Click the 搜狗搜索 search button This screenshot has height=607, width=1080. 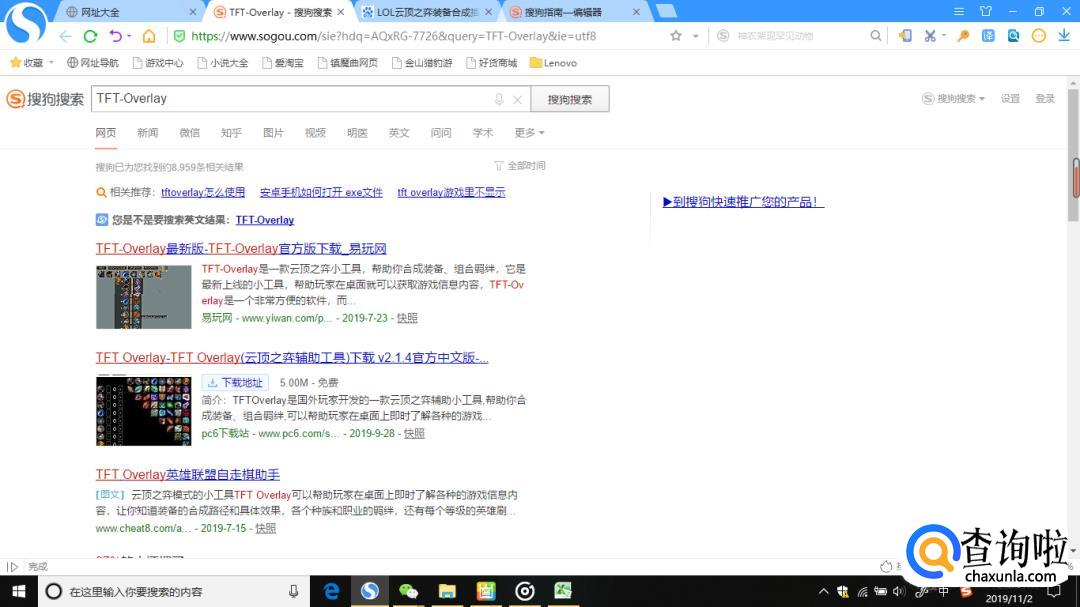click(569, 99)
